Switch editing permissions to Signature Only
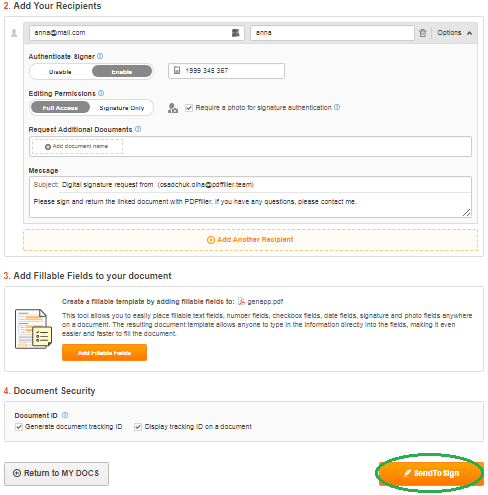The image size is (488, 495). (122, 108)
